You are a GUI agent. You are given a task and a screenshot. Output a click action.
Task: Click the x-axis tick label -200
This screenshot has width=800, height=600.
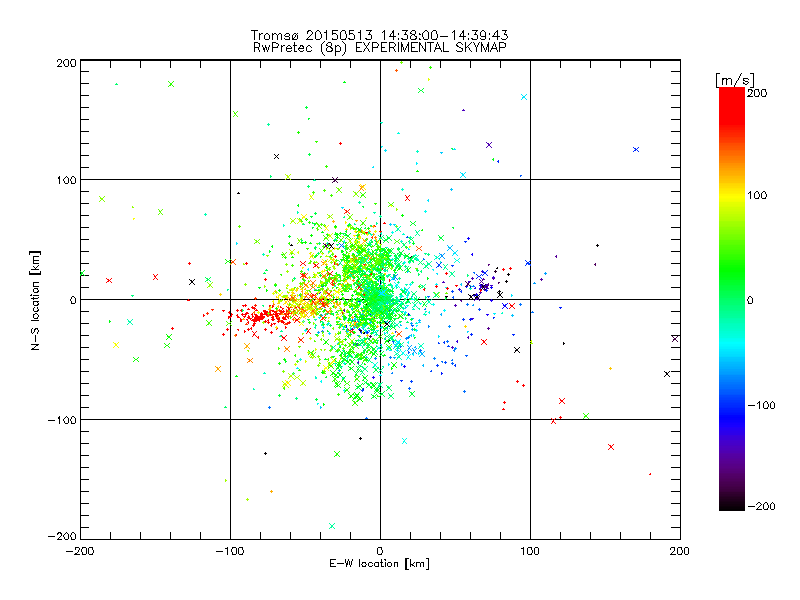(80, 552)
